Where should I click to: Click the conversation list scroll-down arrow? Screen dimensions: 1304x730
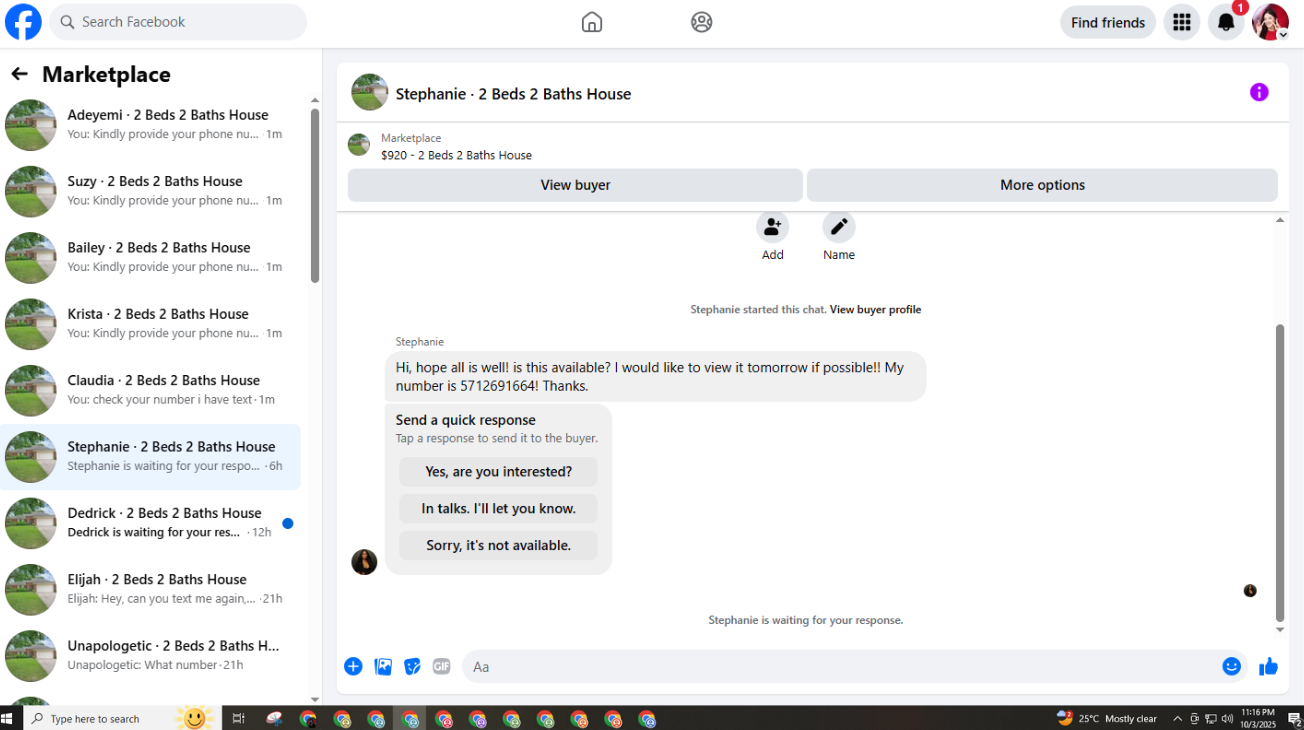(x=315, y=700)
